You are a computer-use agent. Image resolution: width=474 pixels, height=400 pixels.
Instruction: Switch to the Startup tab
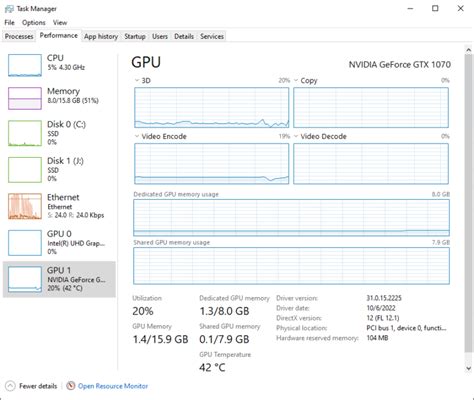(135, 36)
